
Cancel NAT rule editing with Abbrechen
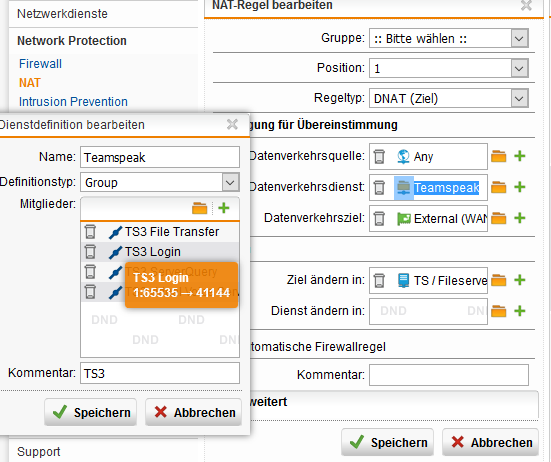click(x=491, y=442)
